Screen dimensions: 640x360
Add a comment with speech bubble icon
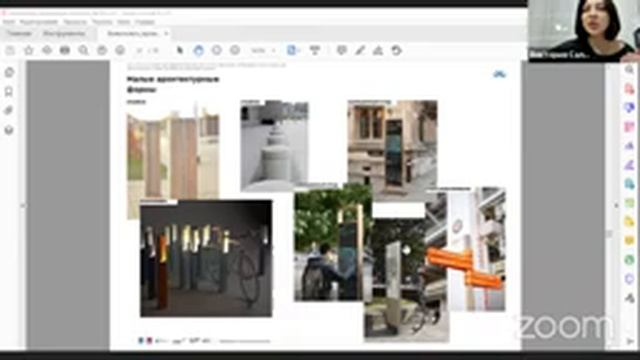(x=342, y=51)
